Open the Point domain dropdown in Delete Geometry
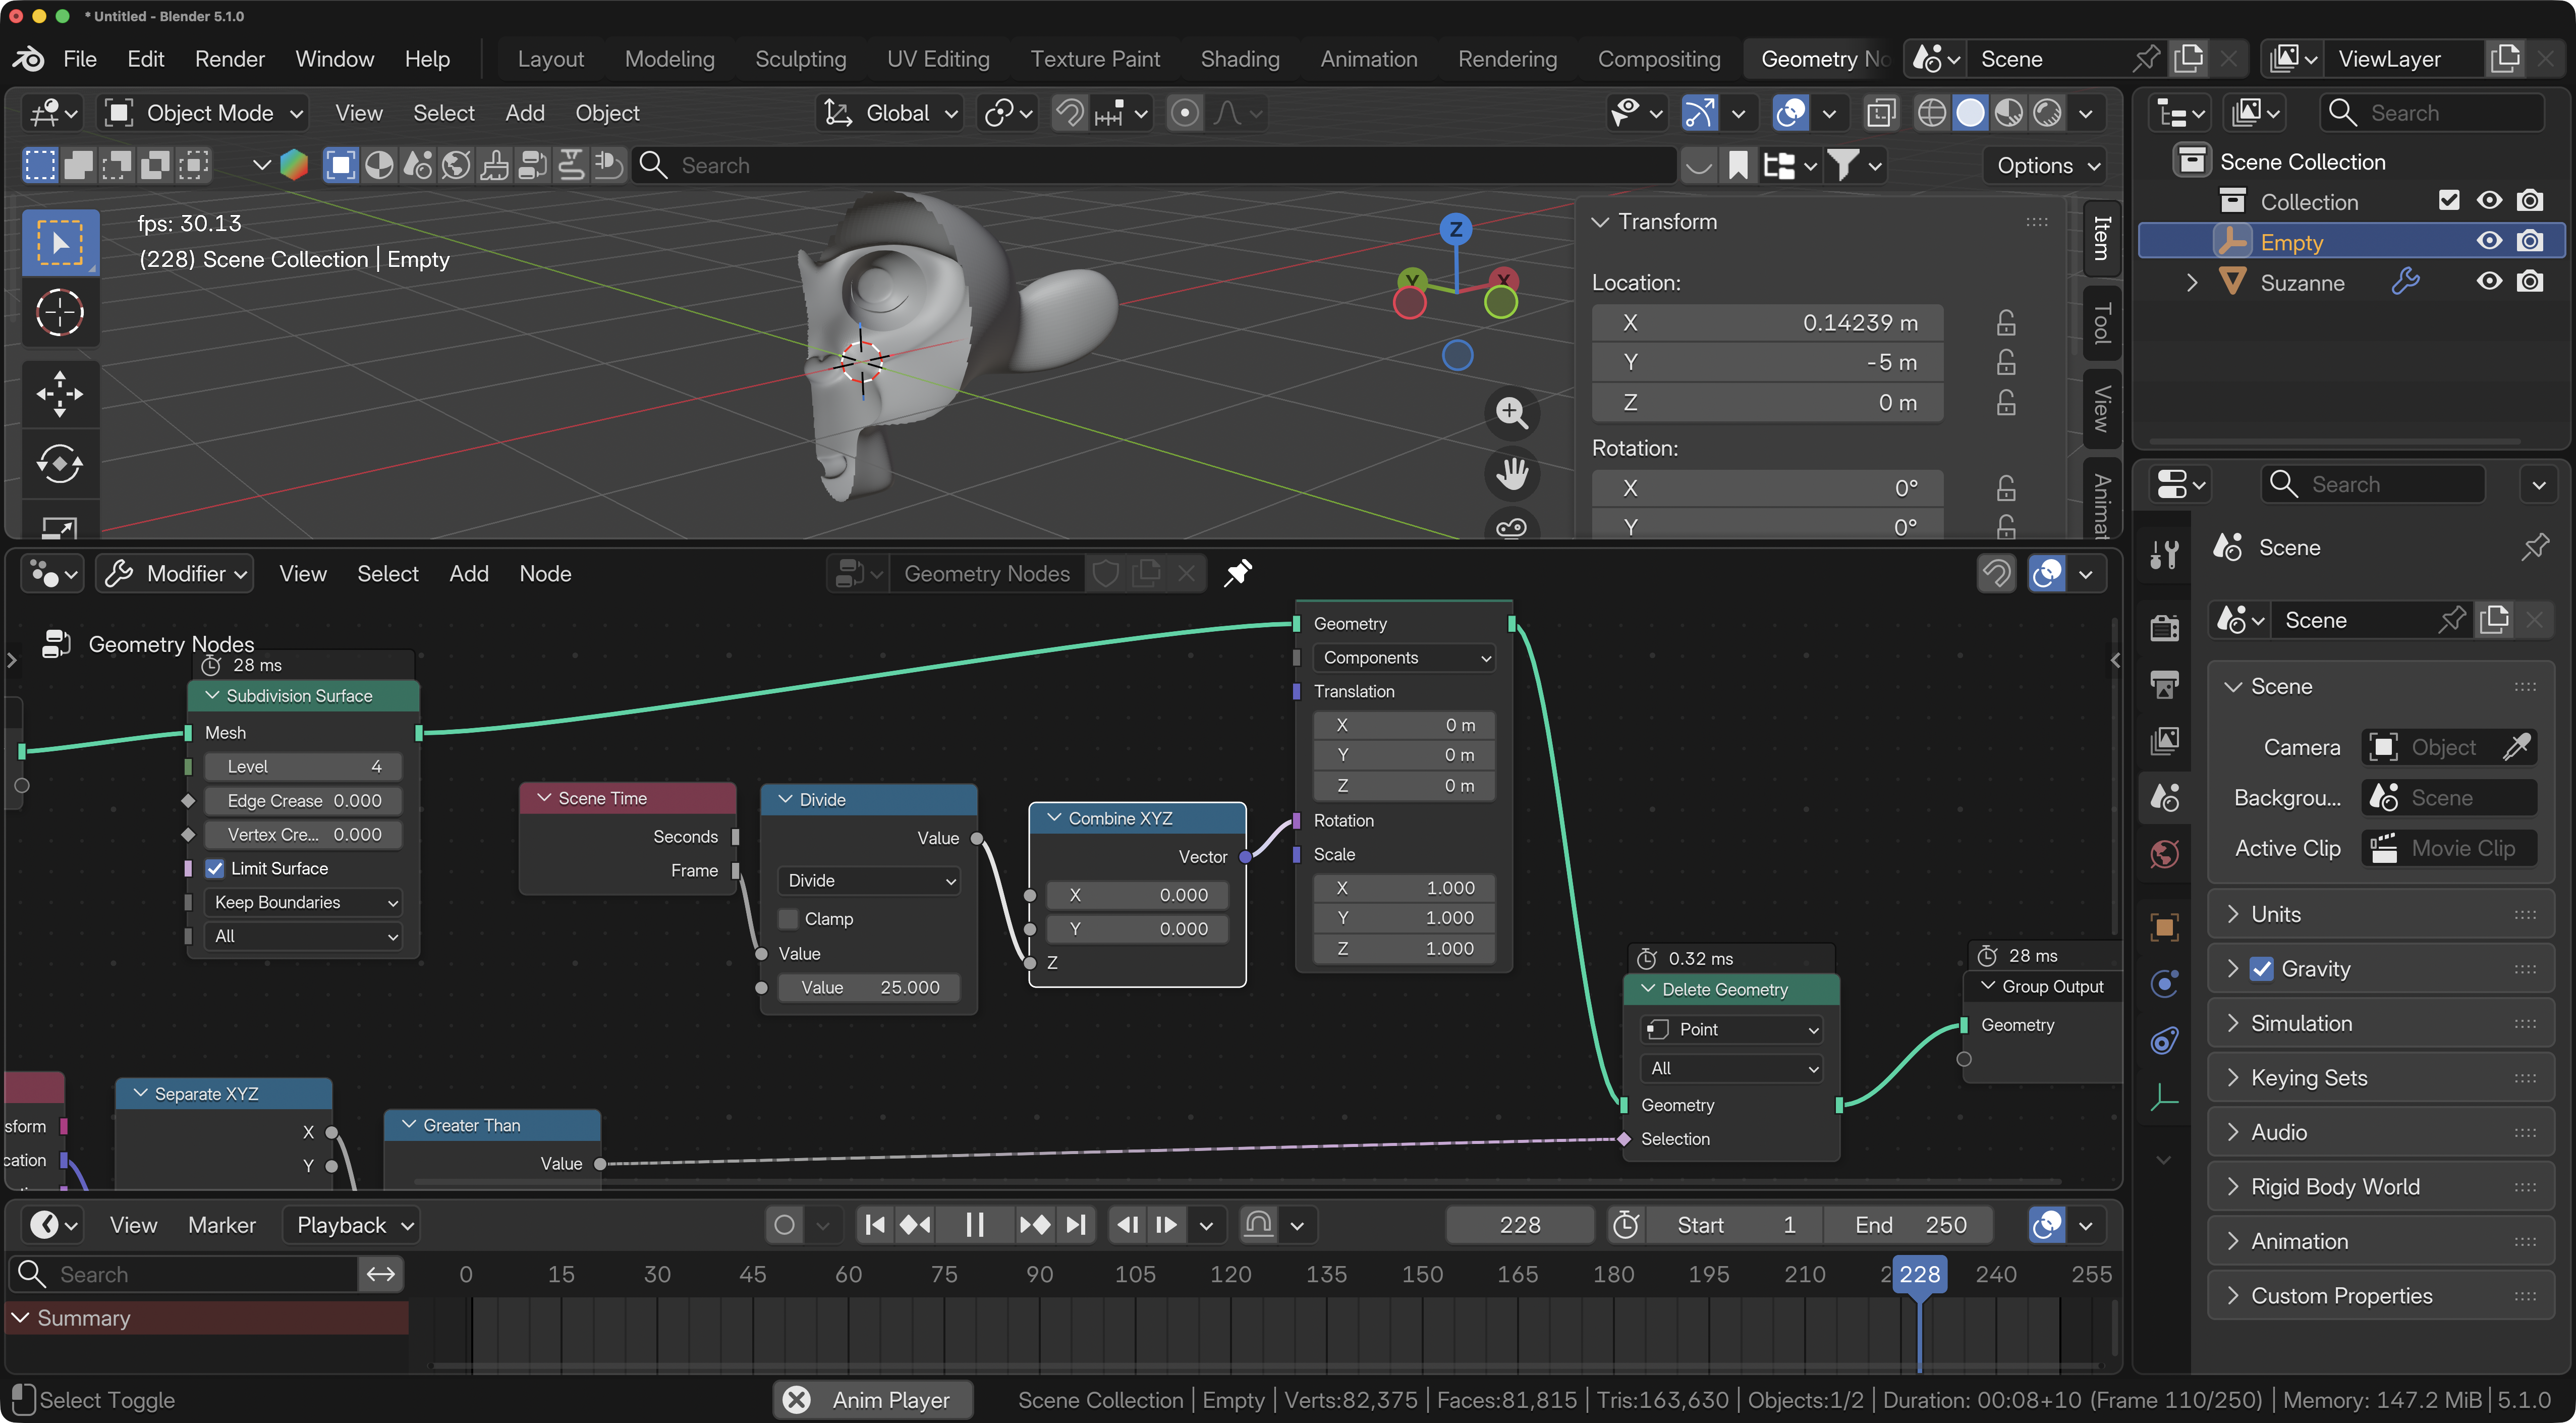2576x1423 pixels. point(1731,1029)
